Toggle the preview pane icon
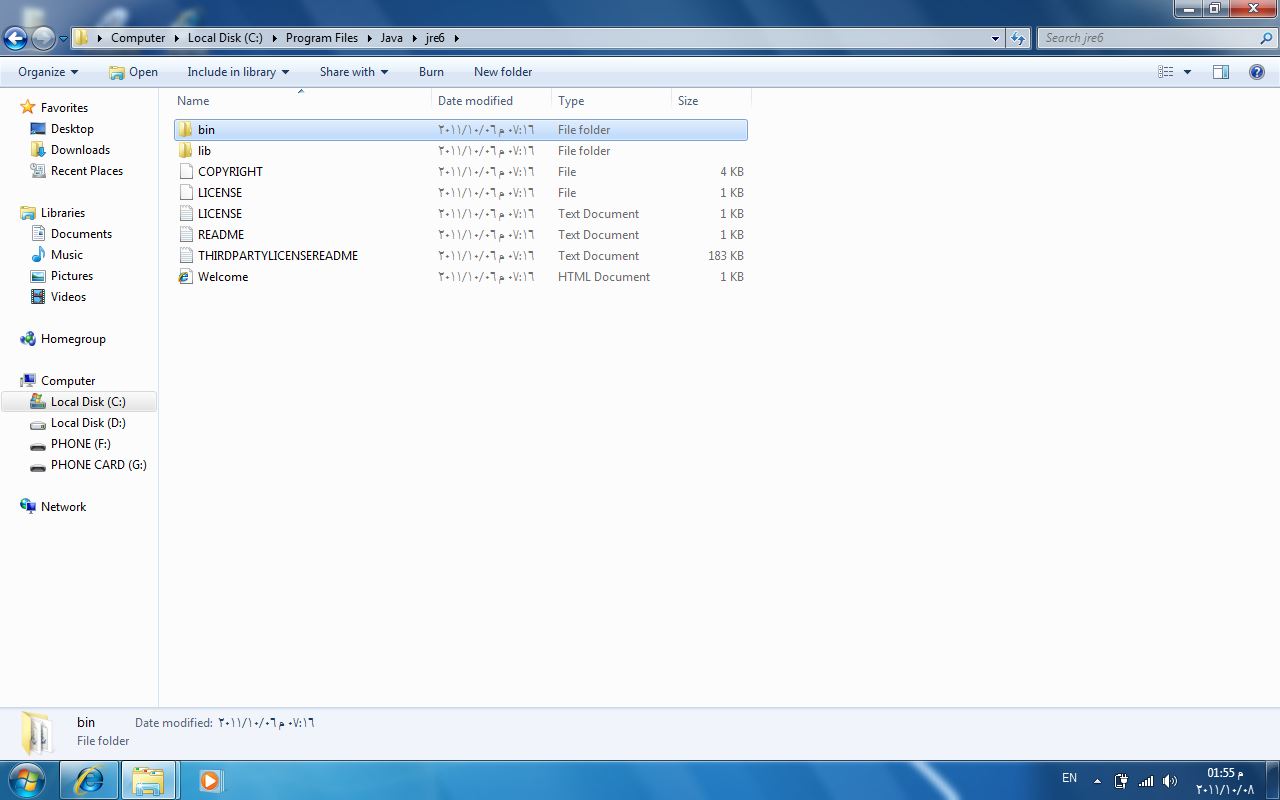Screen dimensions: 1280x800 tap(1221, 72)
